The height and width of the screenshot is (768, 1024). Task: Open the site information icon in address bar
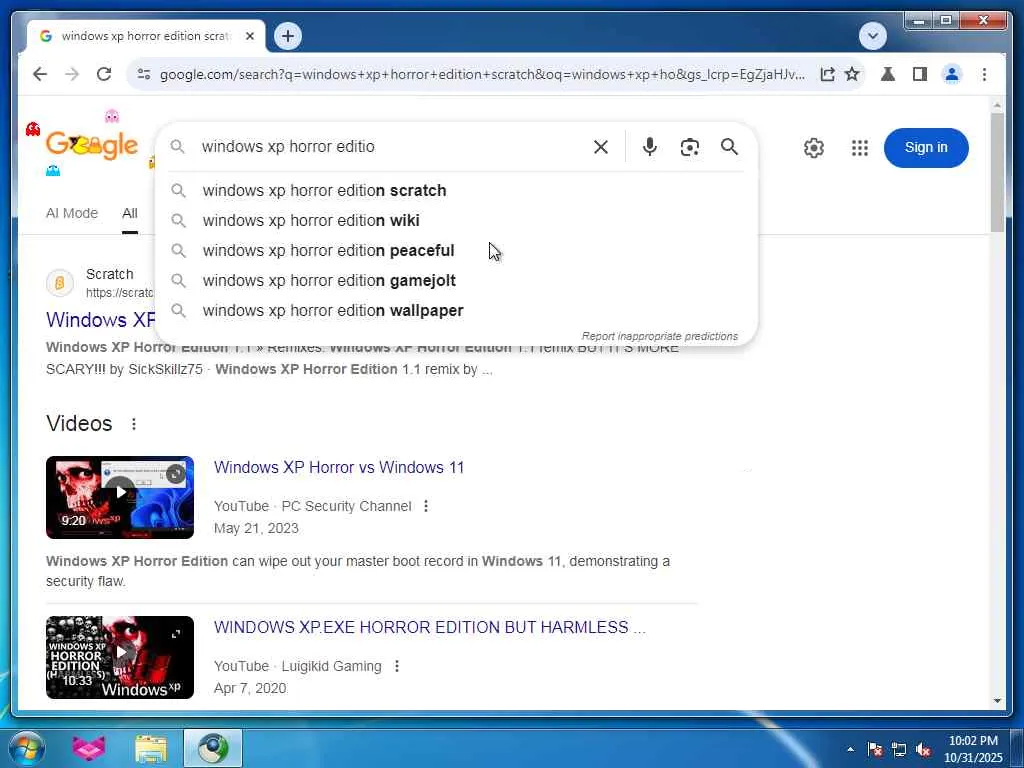point(144,74)
